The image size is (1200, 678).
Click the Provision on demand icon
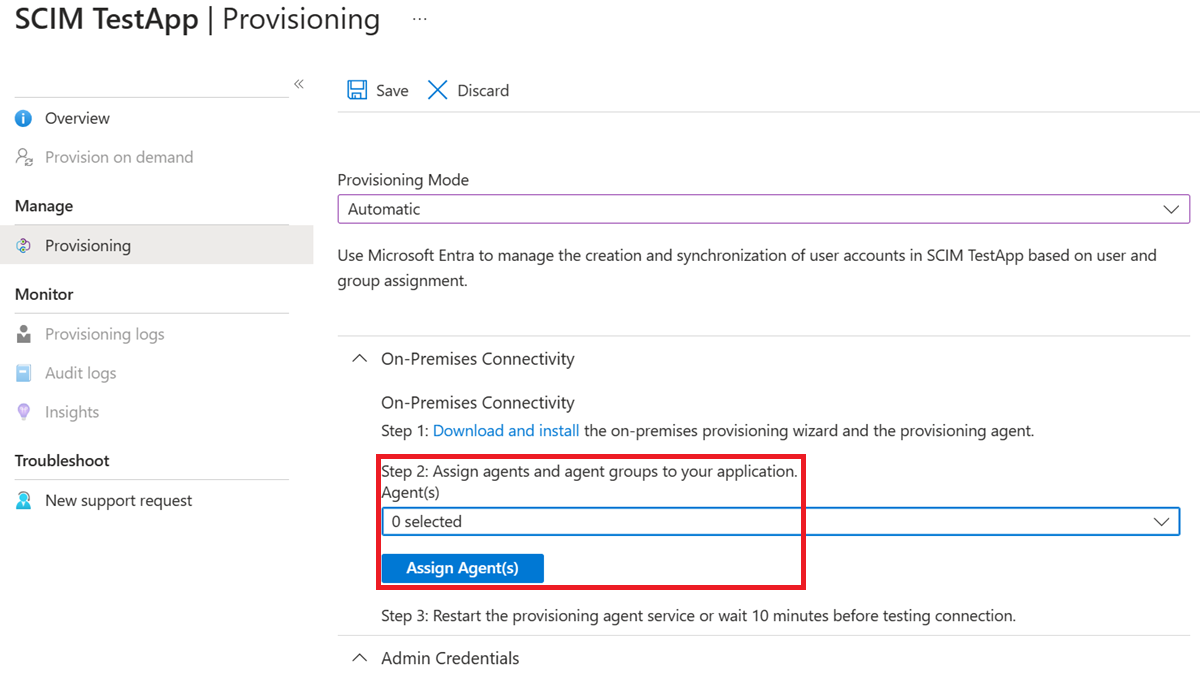tap(22, 157)
